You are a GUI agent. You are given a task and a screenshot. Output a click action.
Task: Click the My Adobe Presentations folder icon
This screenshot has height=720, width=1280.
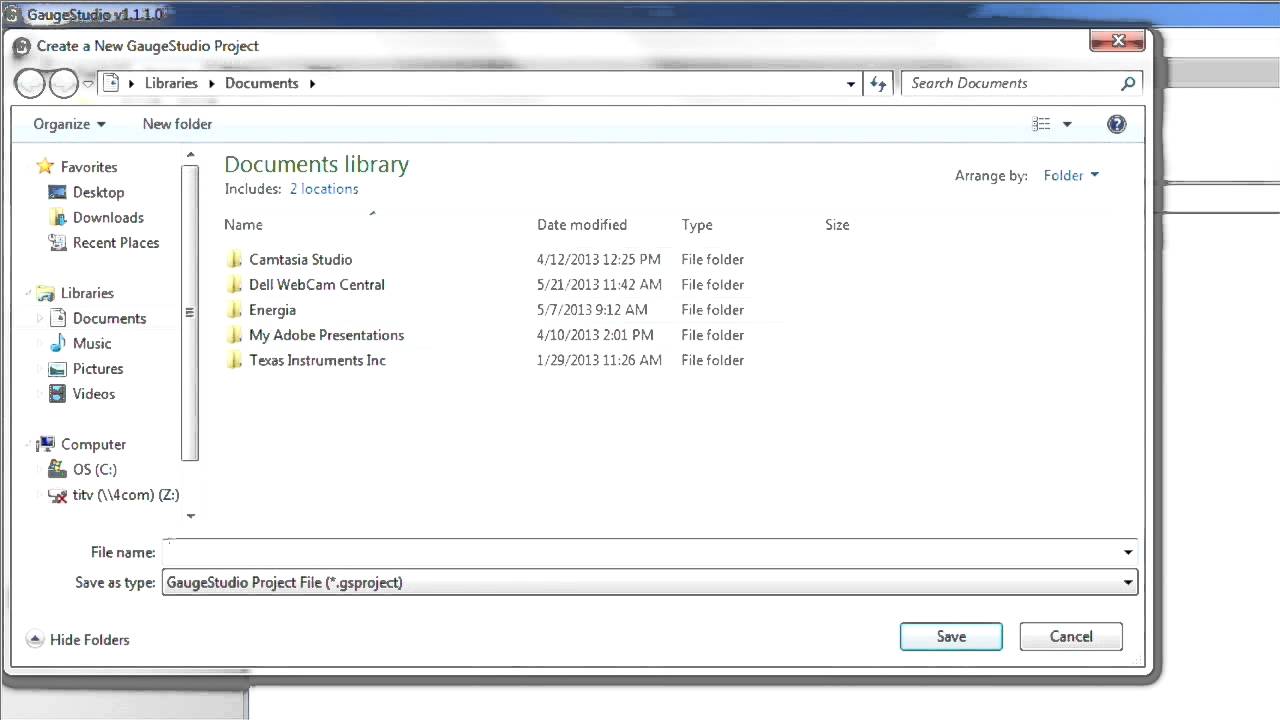pos(234,335)
